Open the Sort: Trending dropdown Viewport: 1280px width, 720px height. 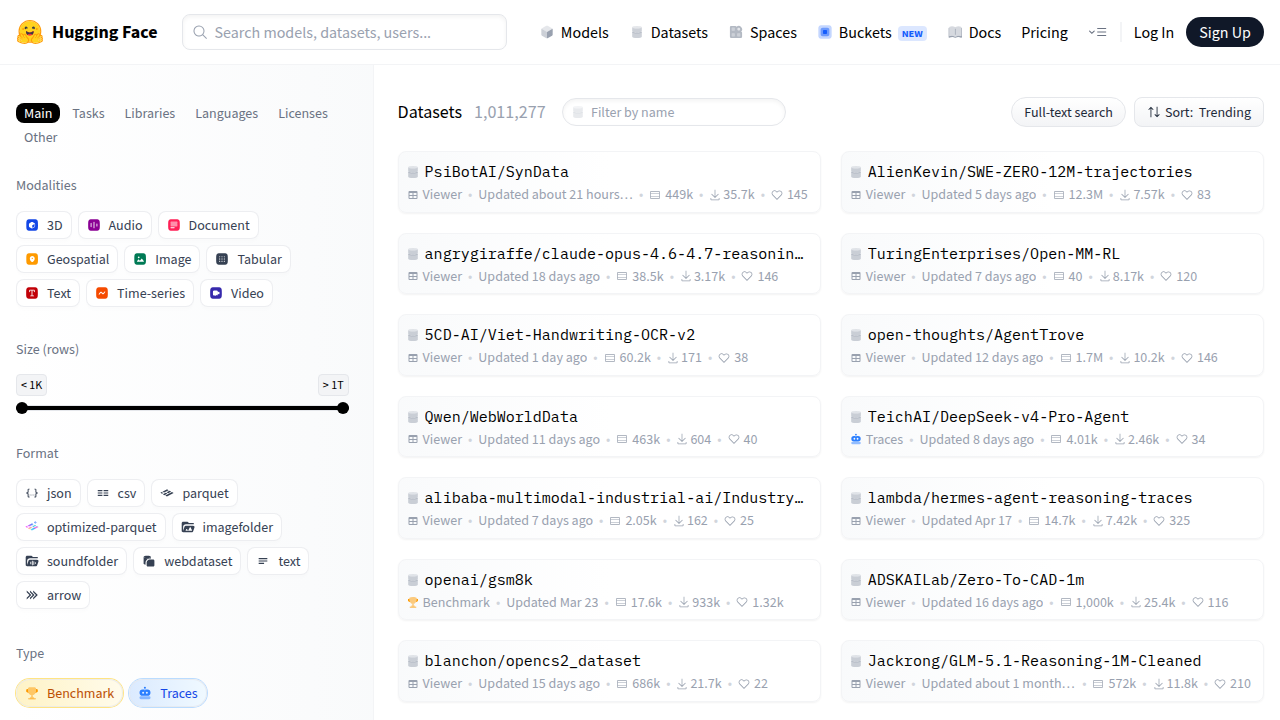(x=1199, y=112)
